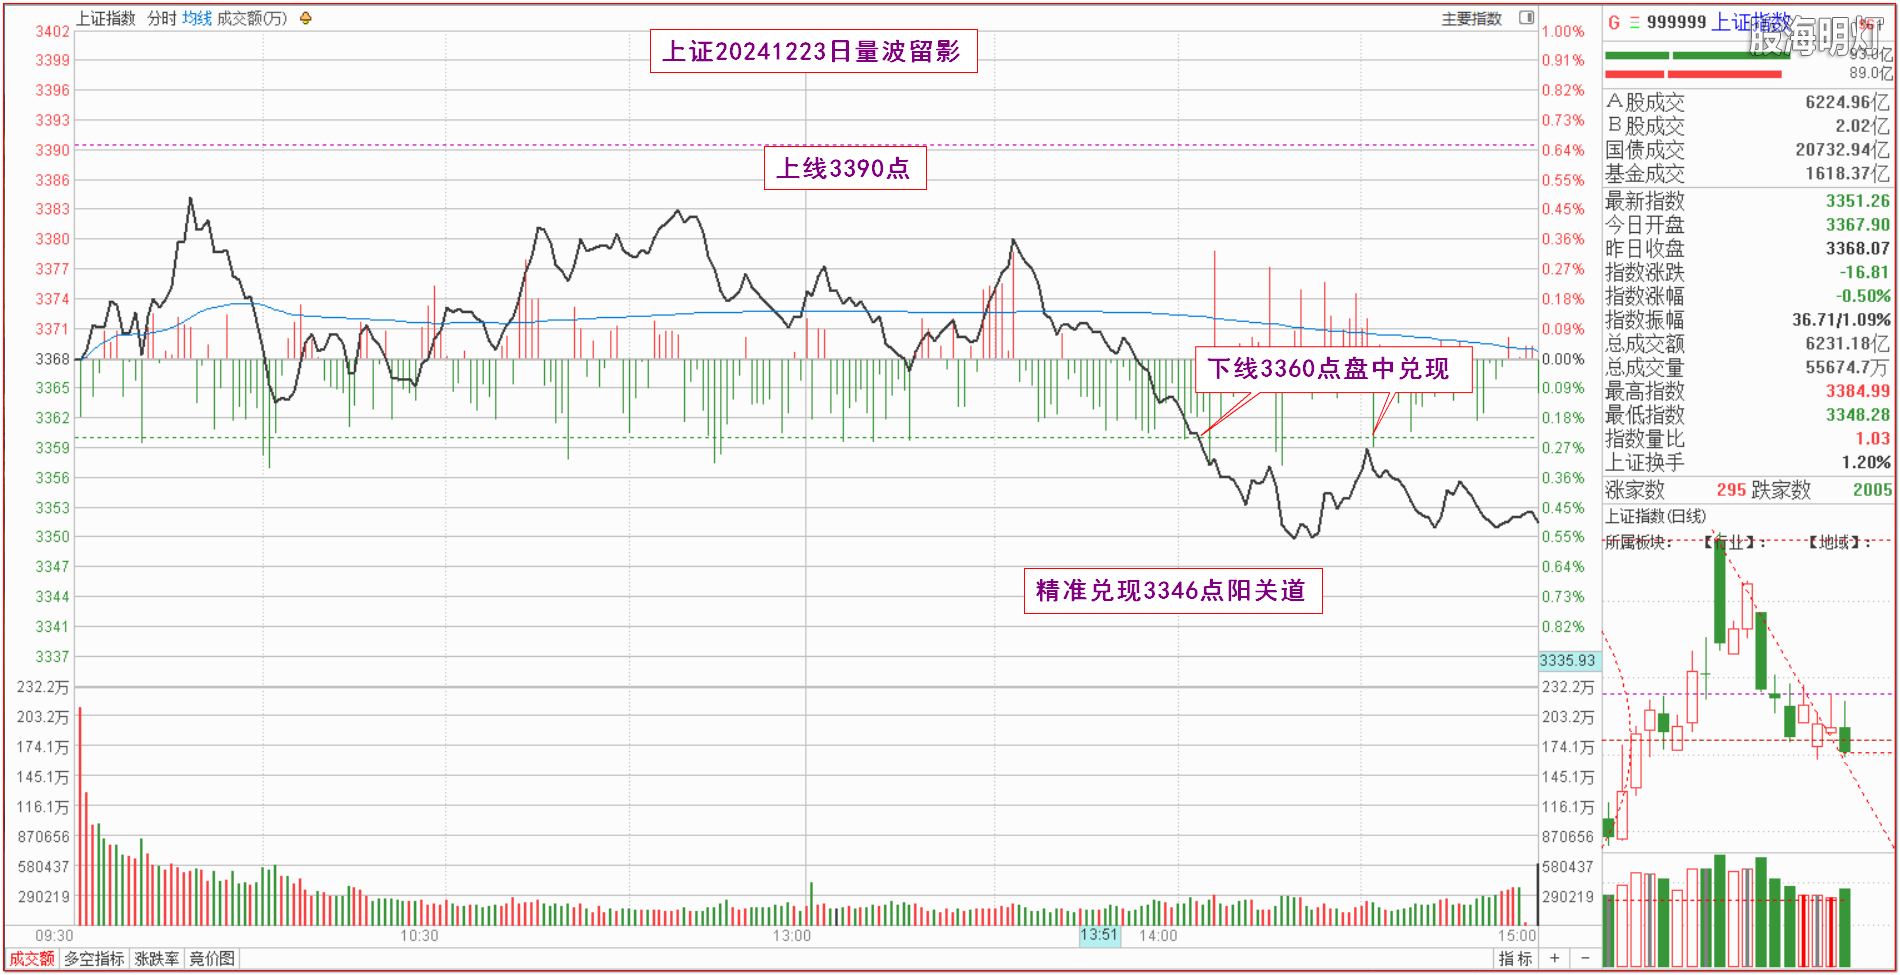Click the 10:30 time axis label
Image resolution: width=1900 pixels, height=975 pixels.
(419, 936)
